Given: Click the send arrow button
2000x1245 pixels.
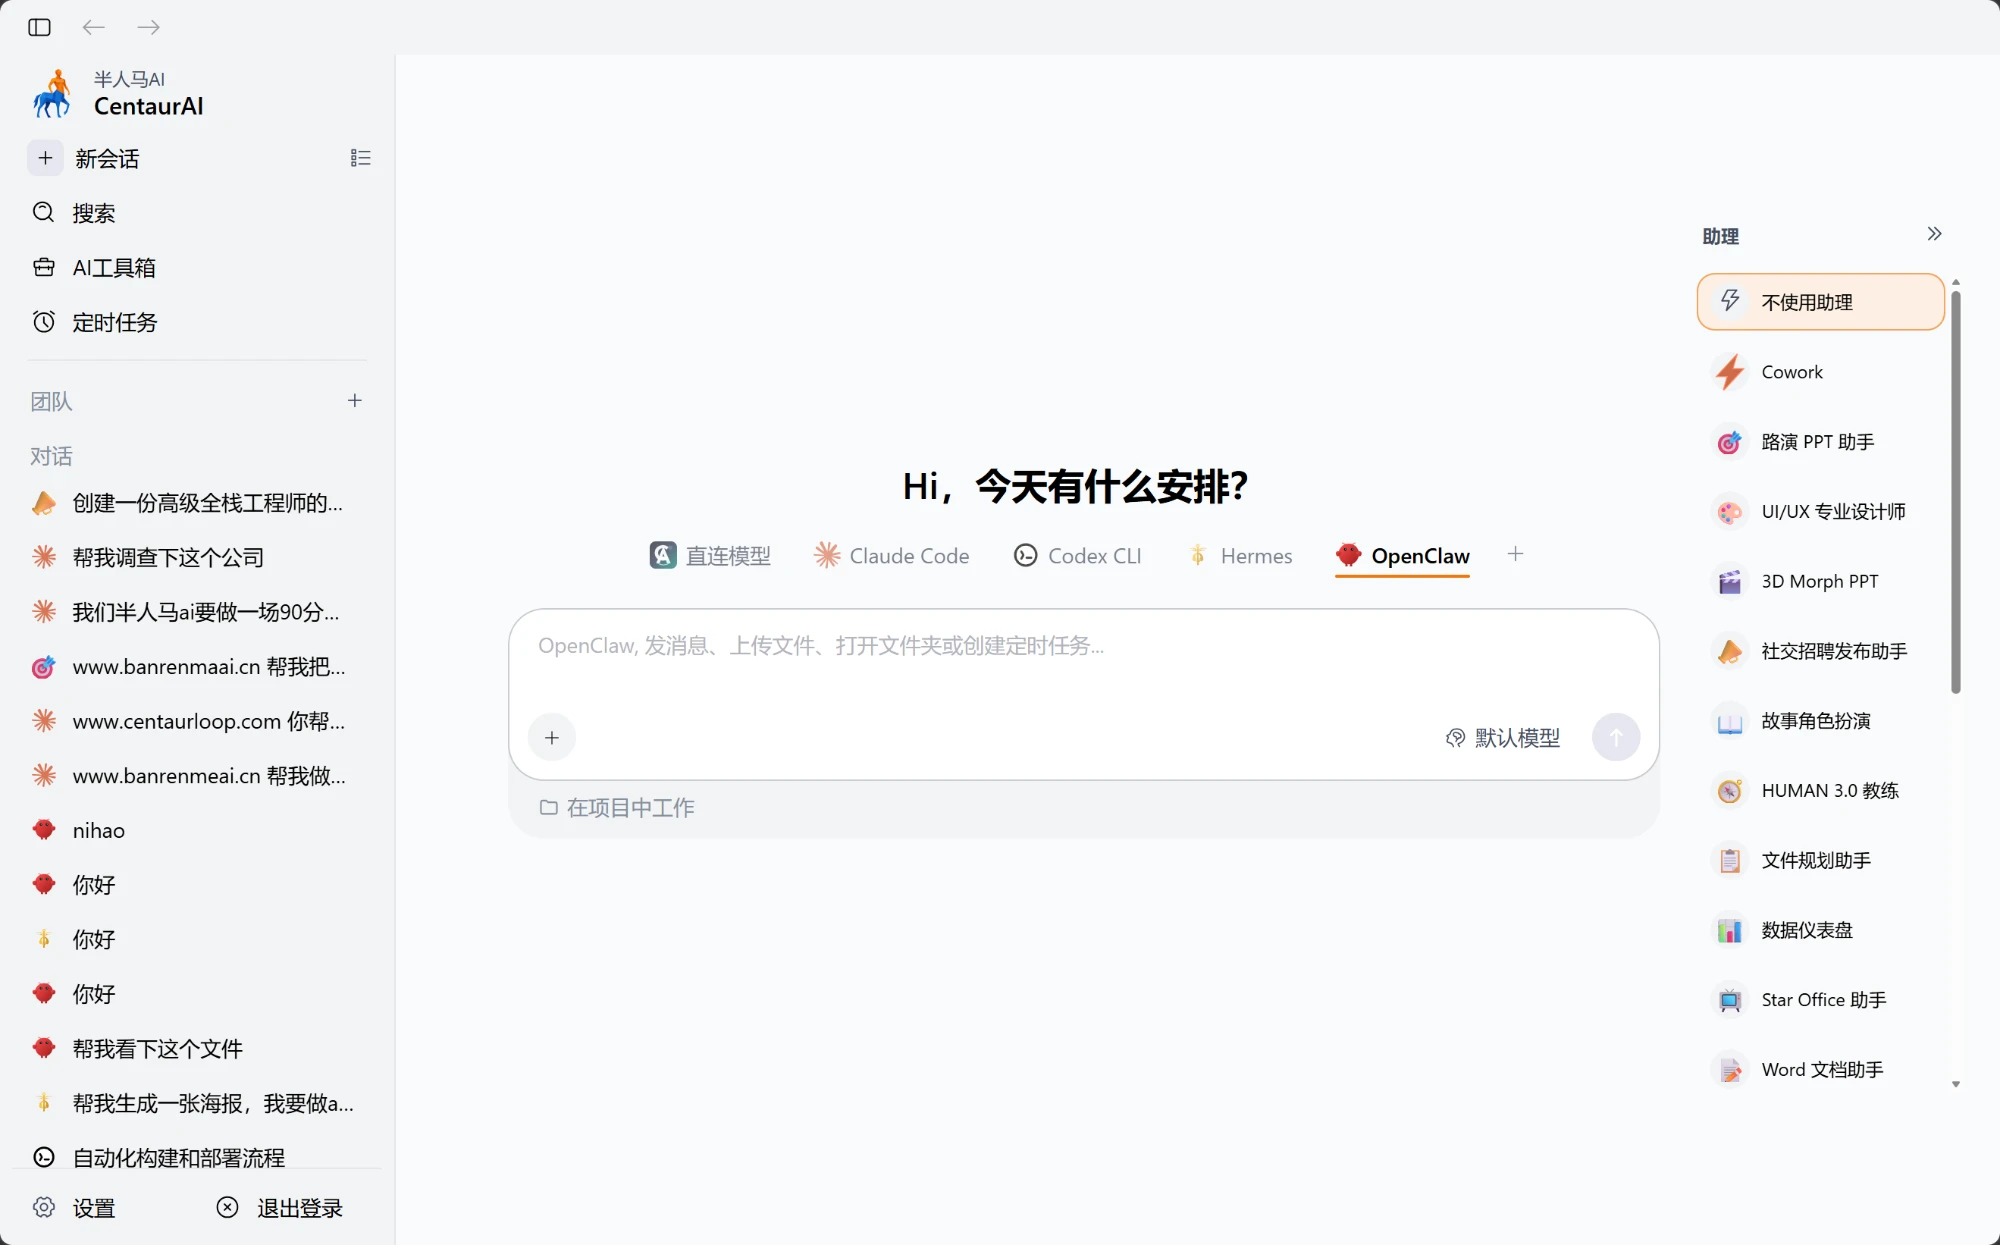Looking at the screenshot, I should 1616,738.
